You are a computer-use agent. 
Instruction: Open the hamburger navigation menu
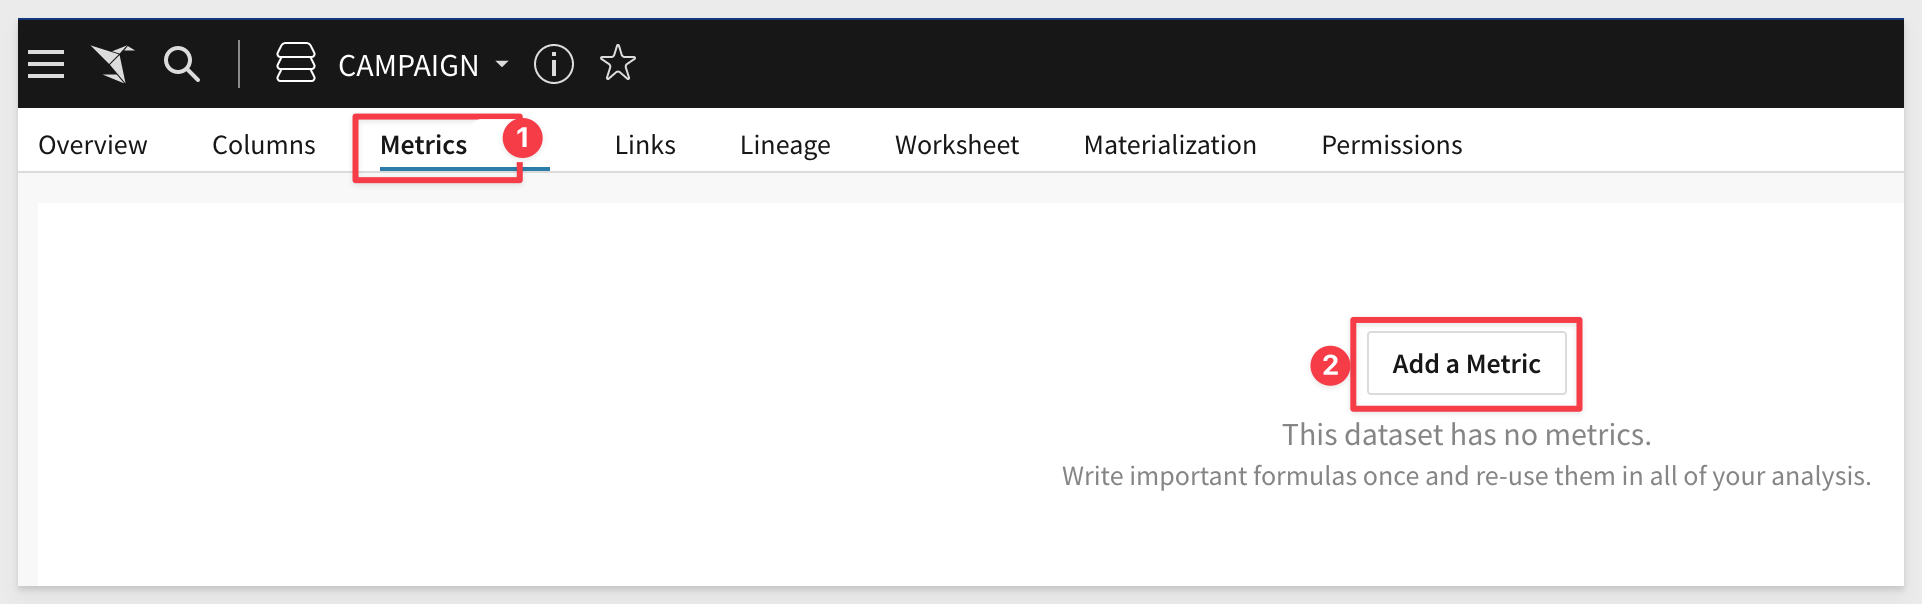tap(46, 64)
